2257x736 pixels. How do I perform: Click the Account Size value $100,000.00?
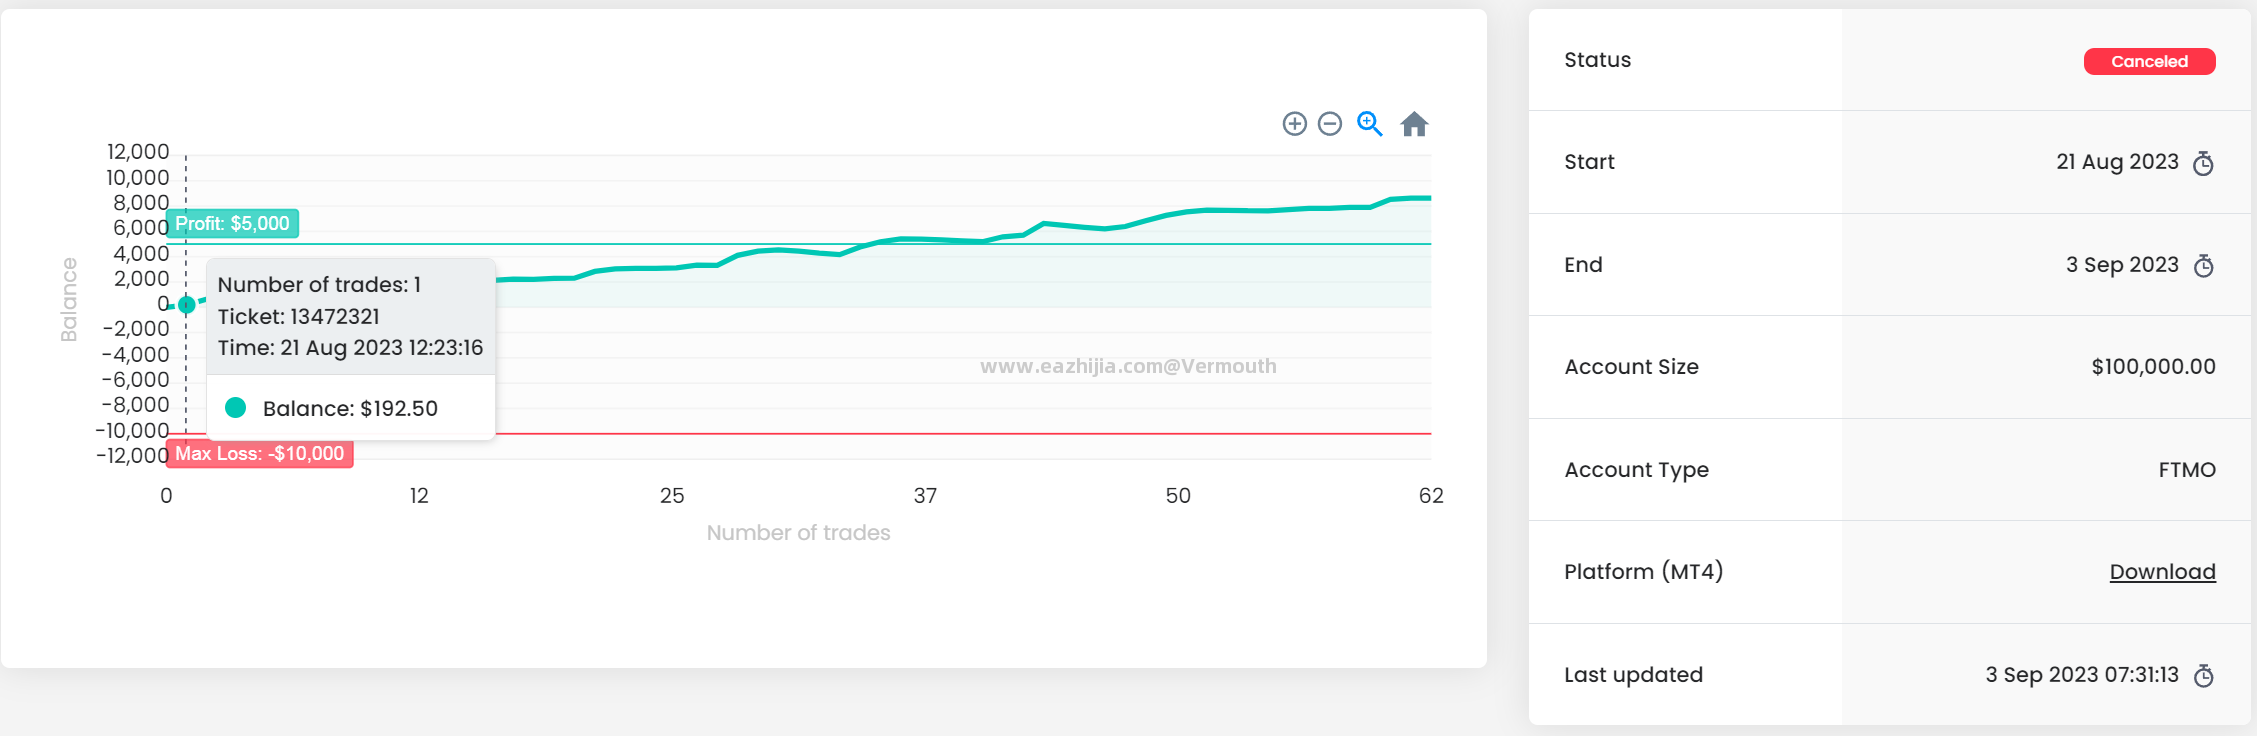point(2153,367)
